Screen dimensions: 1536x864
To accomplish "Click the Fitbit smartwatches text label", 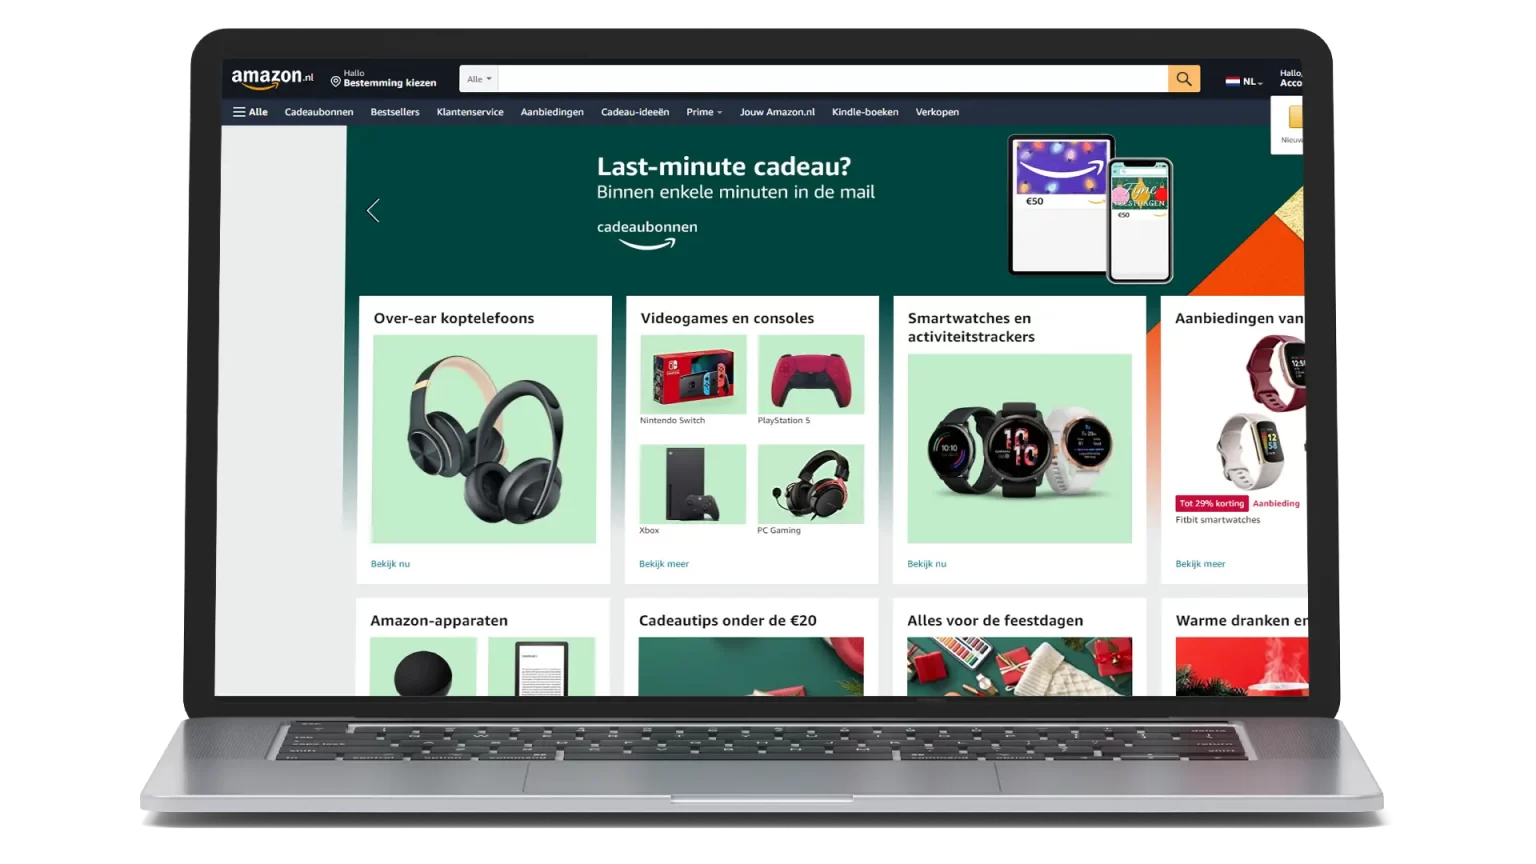I will (1218, 520).
